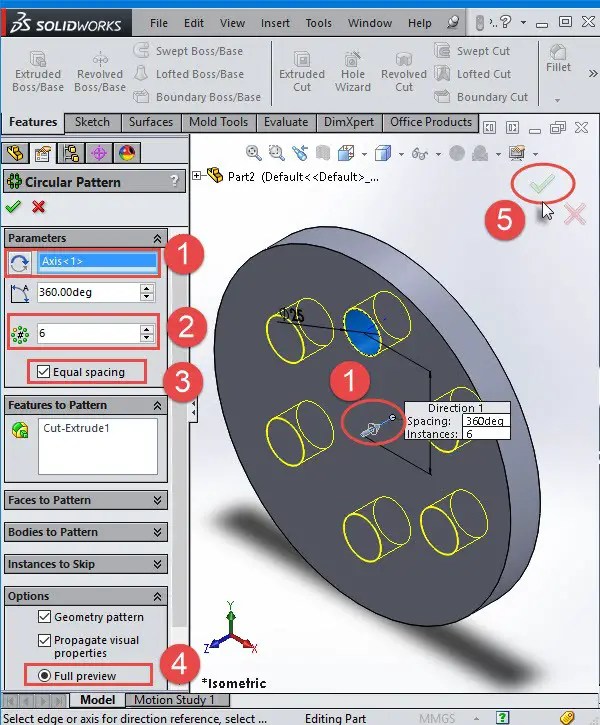600x725 pixels.
Task: Switch to the Office Products tab
Action: tap(431, 122)
